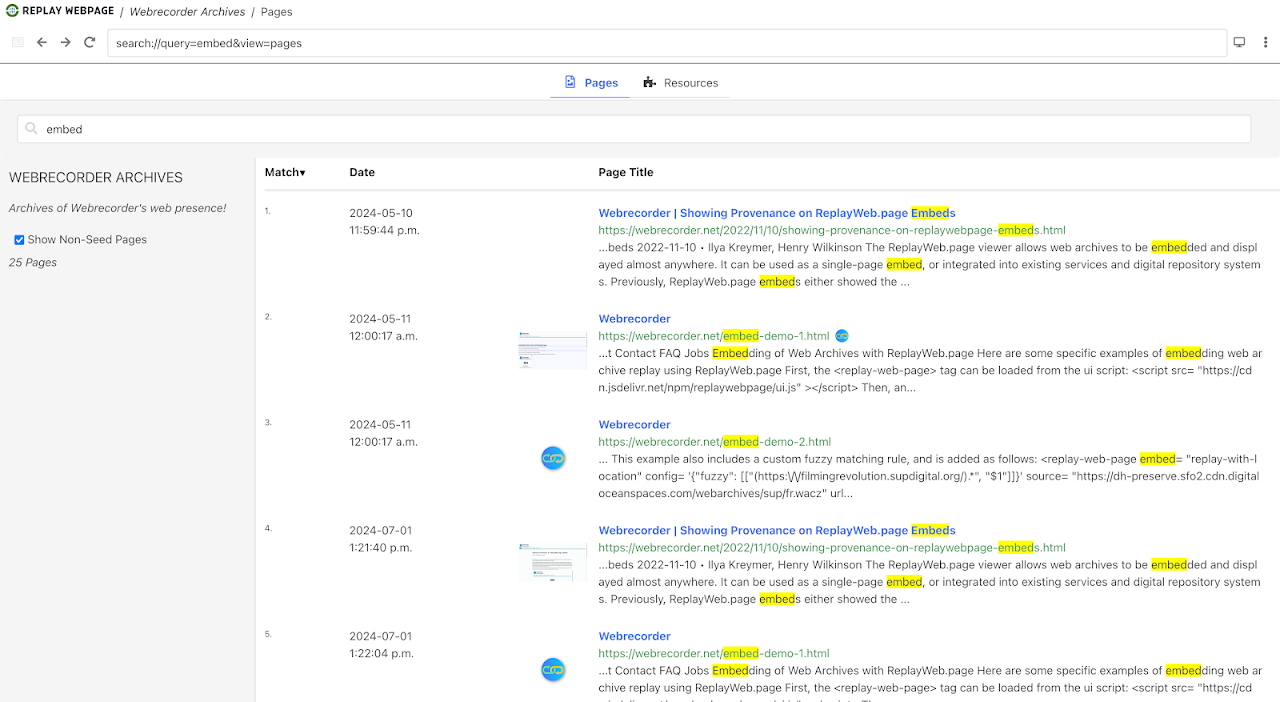The height and width of the screenshot is (702, 1280).
Task: Sort by the Match column header
Action: [x=285, y=173]
